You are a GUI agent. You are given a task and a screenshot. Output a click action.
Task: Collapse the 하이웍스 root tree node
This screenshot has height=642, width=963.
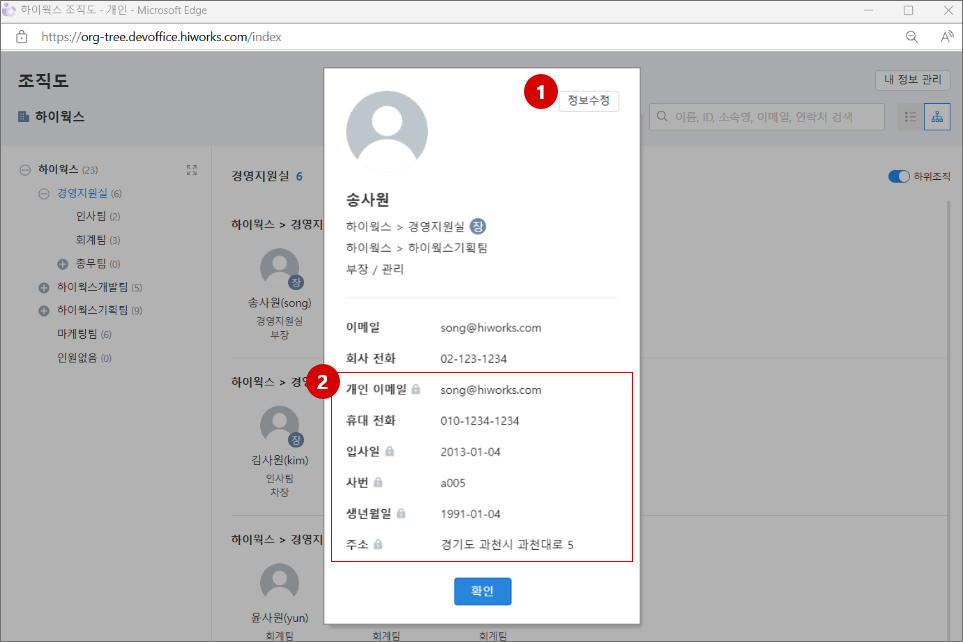(25, 170)
